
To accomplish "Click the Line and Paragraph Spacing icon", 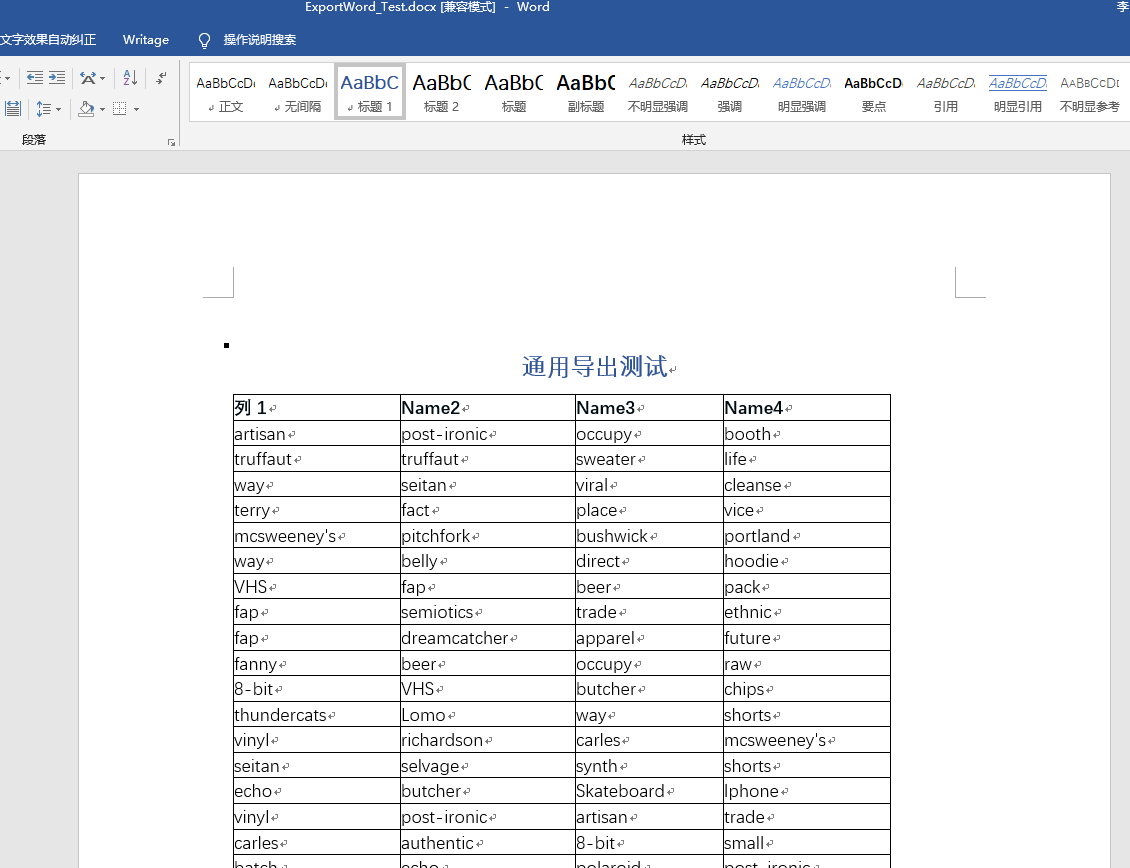I will (43, 108).
